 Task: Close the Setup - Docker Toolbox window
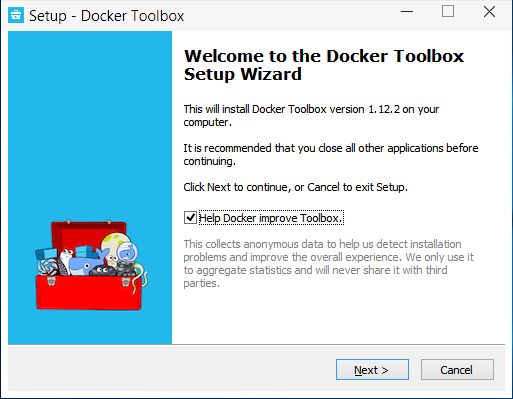489,12
